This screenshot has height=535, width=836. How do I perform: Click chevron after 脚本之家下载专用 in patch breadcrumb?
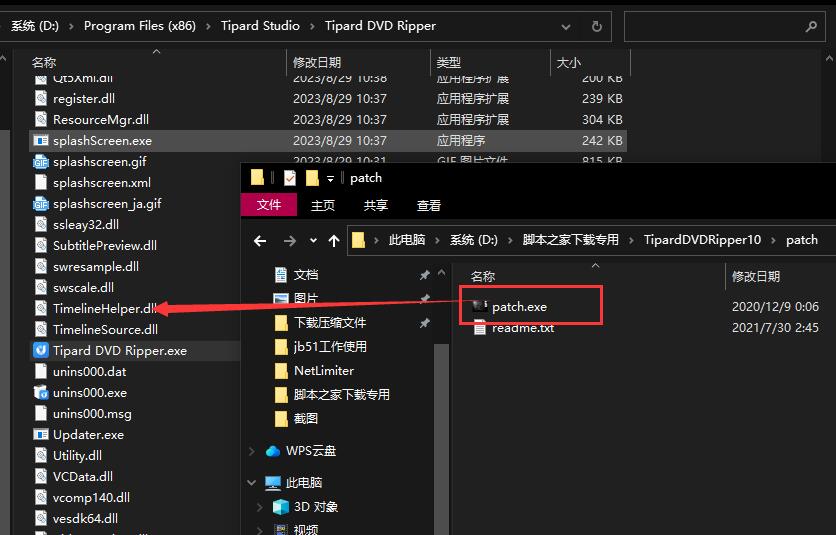coord(631,241)
